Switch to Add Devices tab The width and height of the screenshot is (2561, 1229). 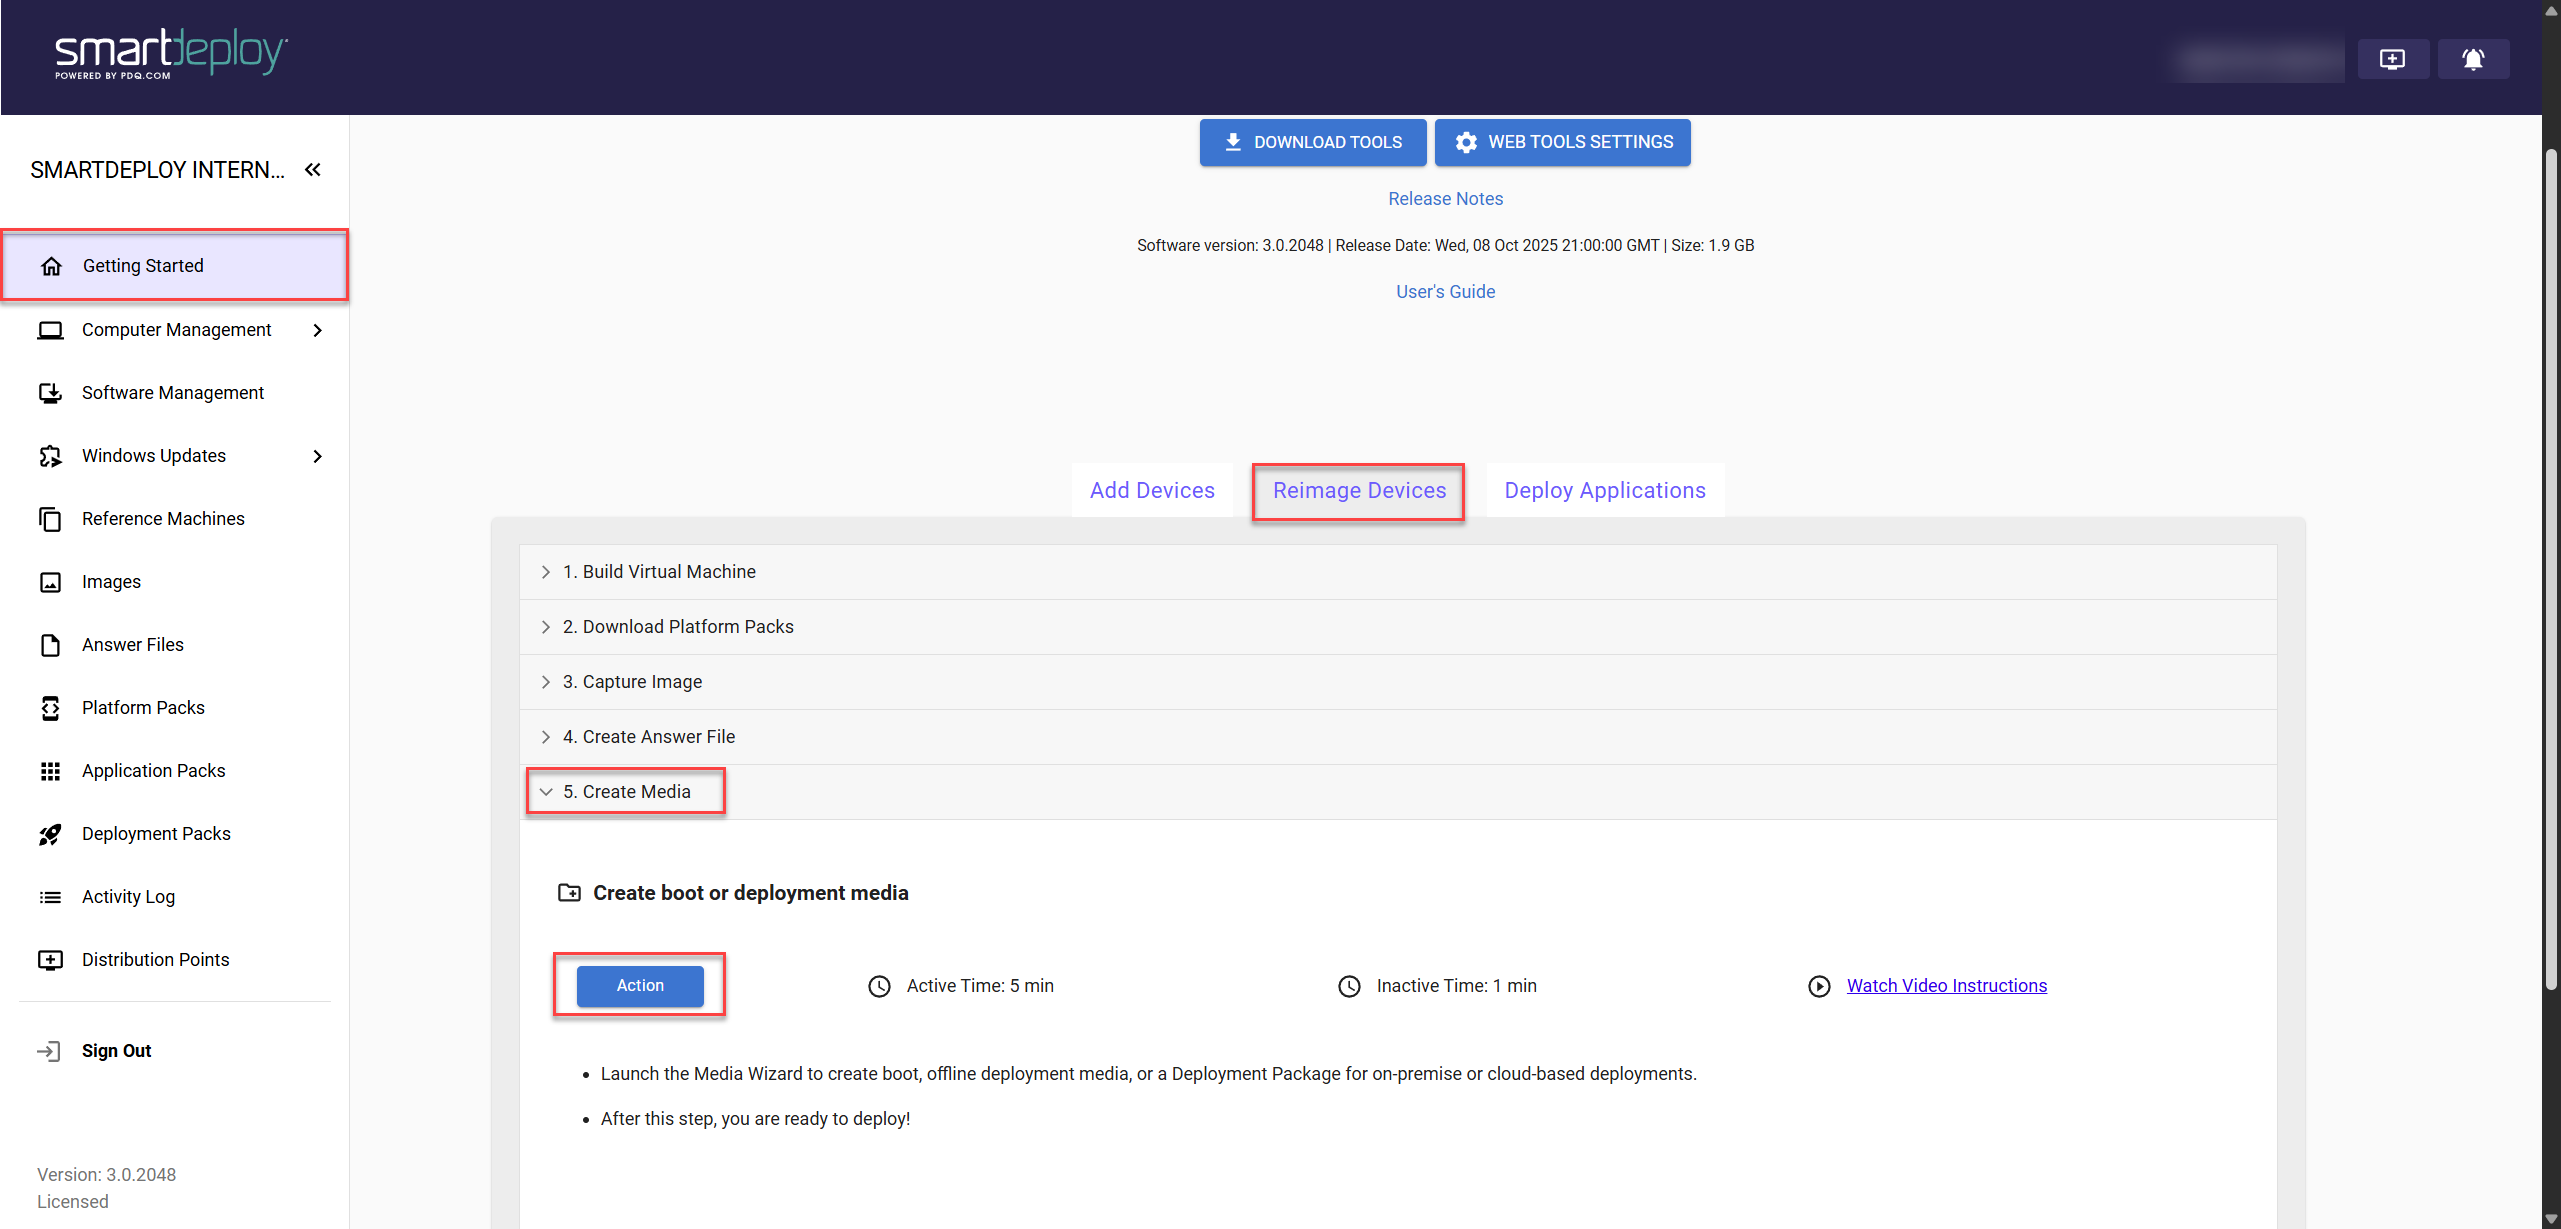pos(1152,491)
